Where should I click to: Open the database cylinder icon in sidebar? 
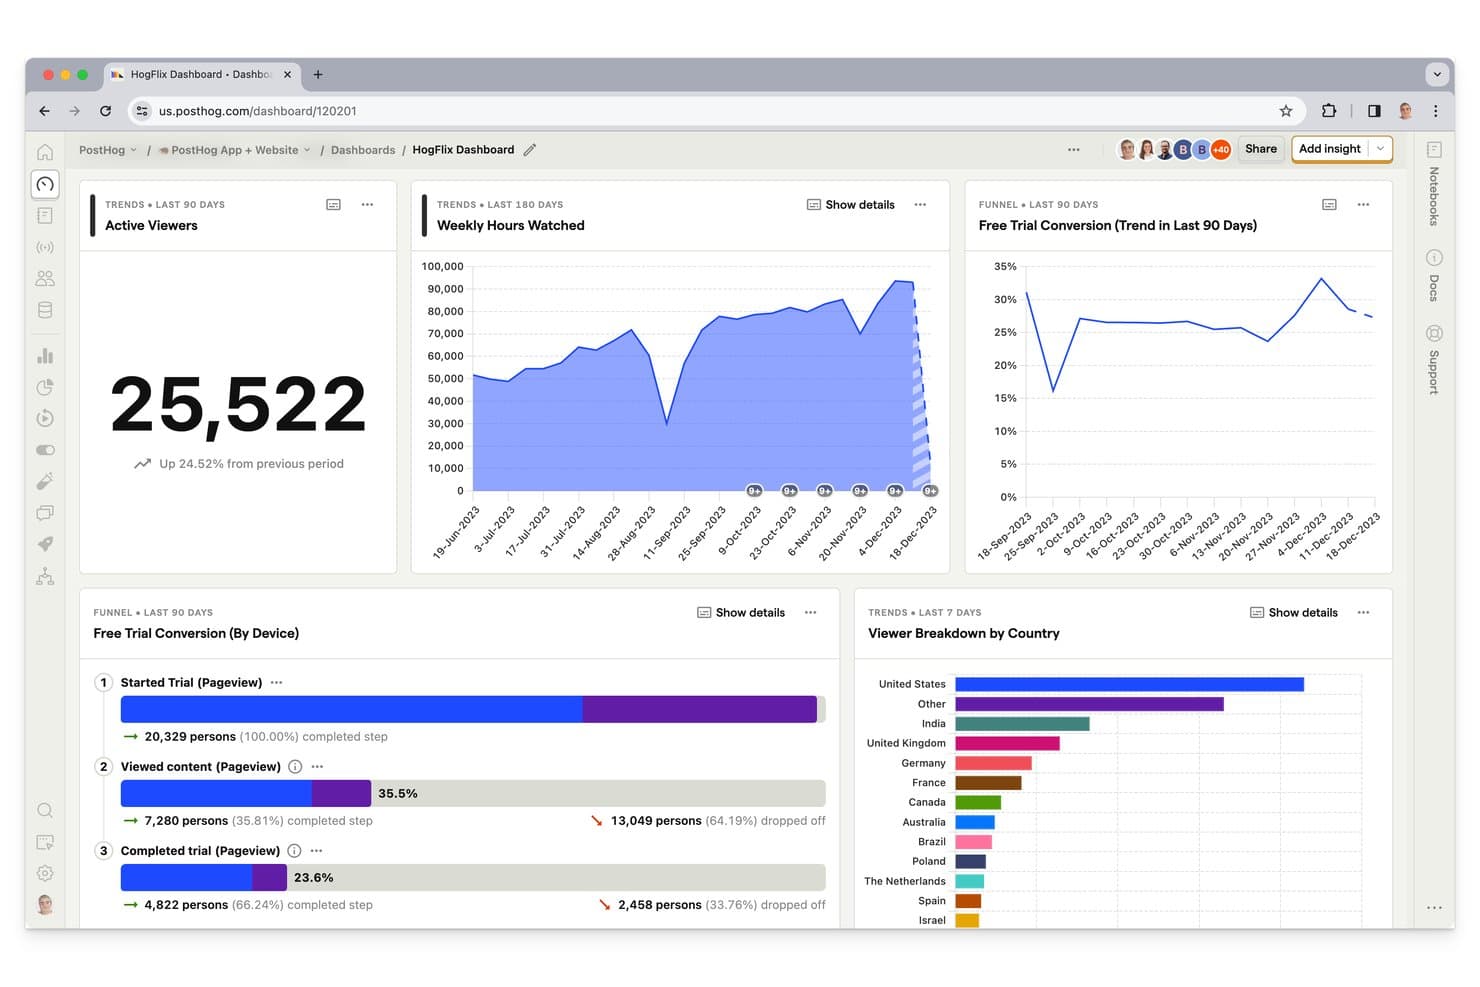[x=45, y=310]
